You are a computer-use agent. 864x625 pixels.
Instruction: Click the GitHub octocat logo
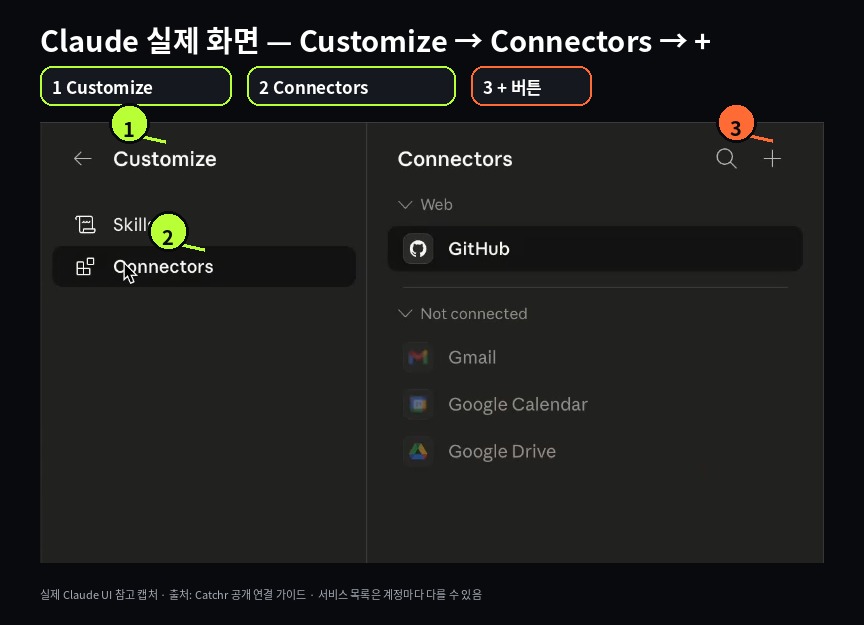[418, 249]
